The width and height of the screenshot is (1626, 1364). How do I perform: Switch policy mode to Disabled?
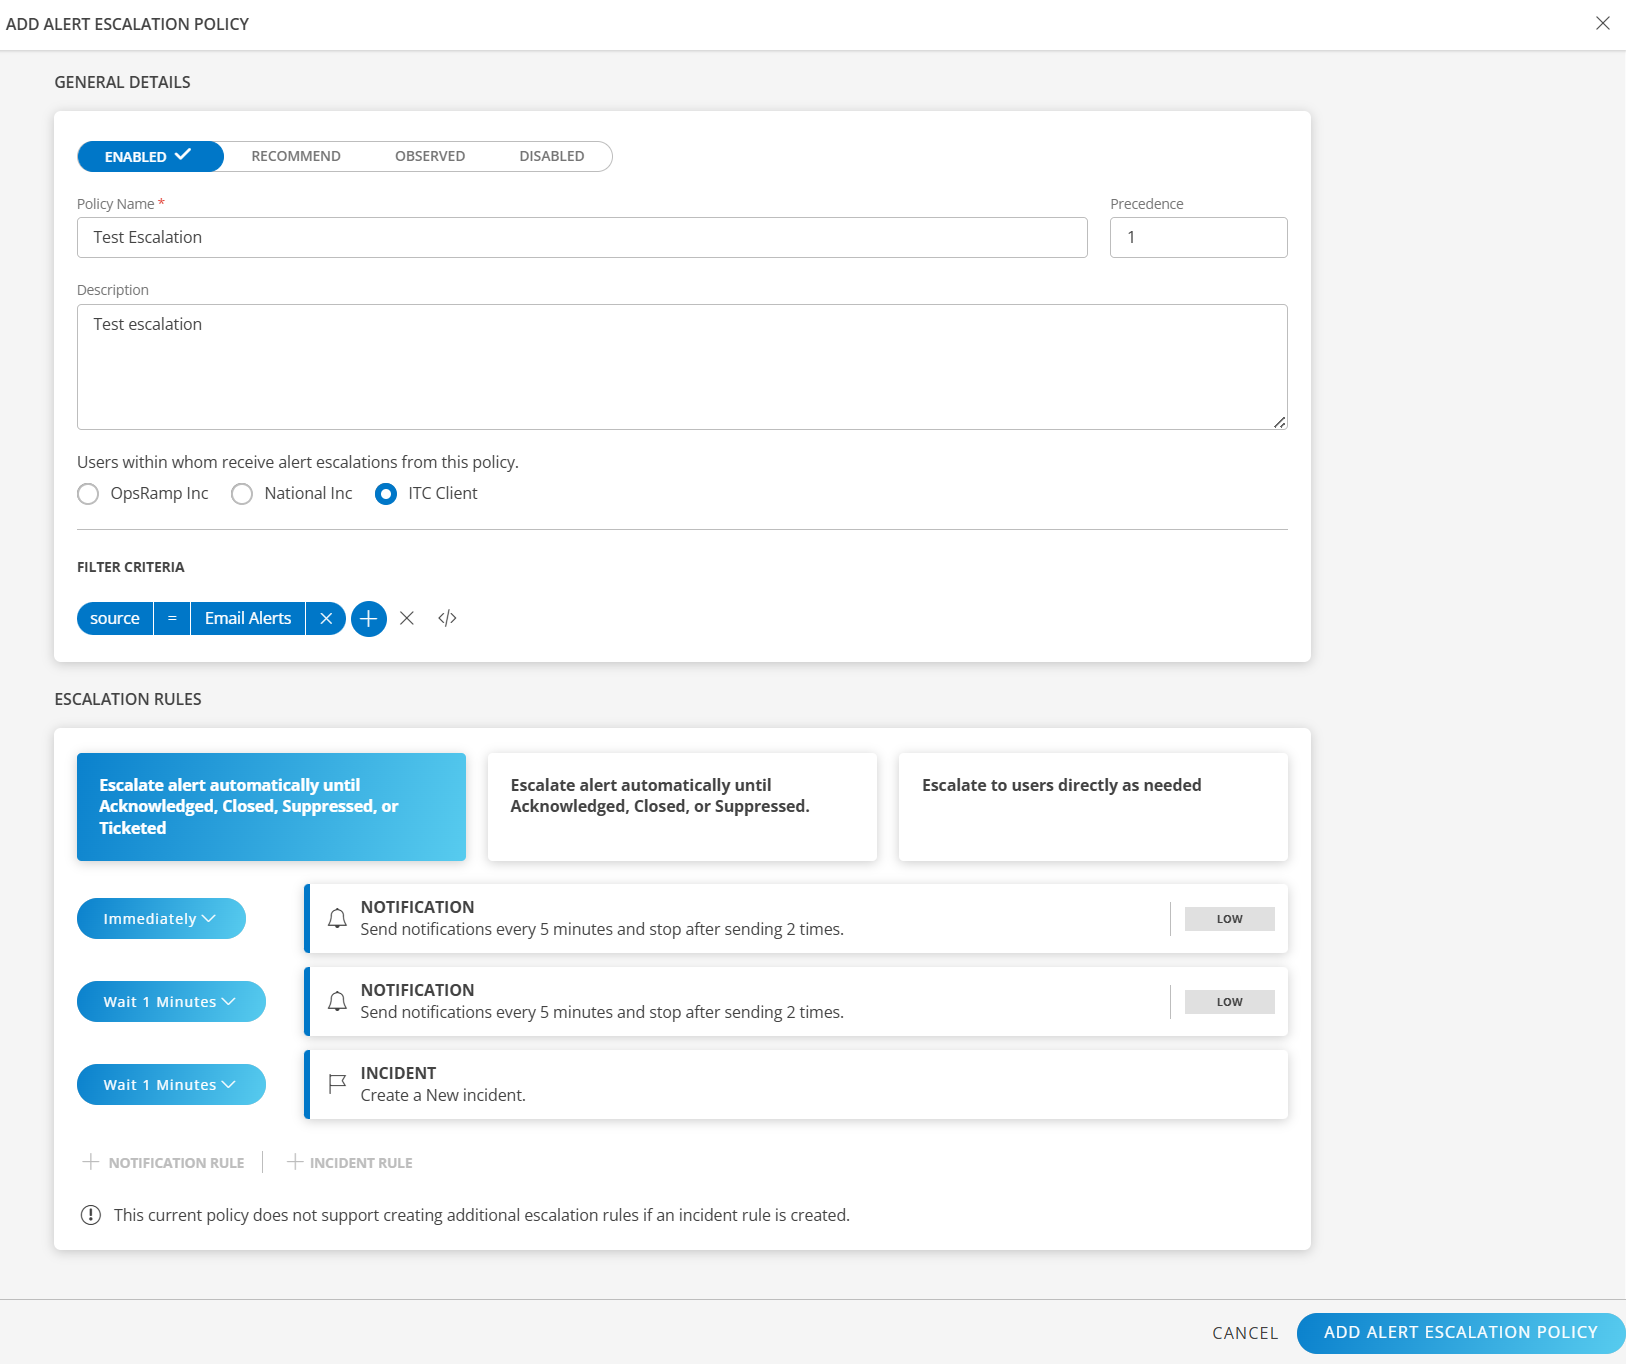click(x=551, y=157)
